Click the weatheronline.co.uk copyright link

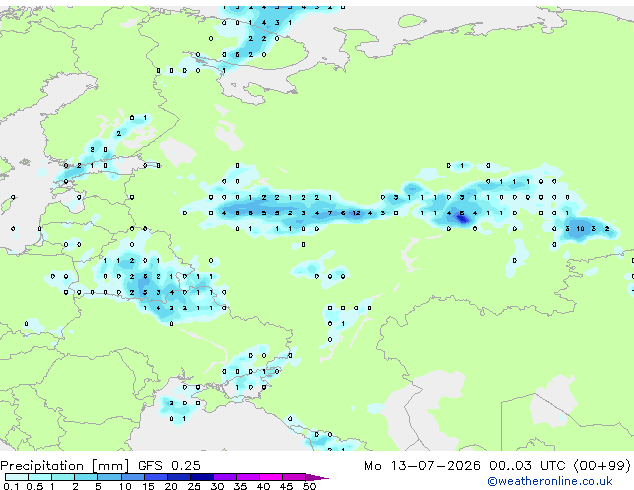pyautogui.click(x=550, y=481)
